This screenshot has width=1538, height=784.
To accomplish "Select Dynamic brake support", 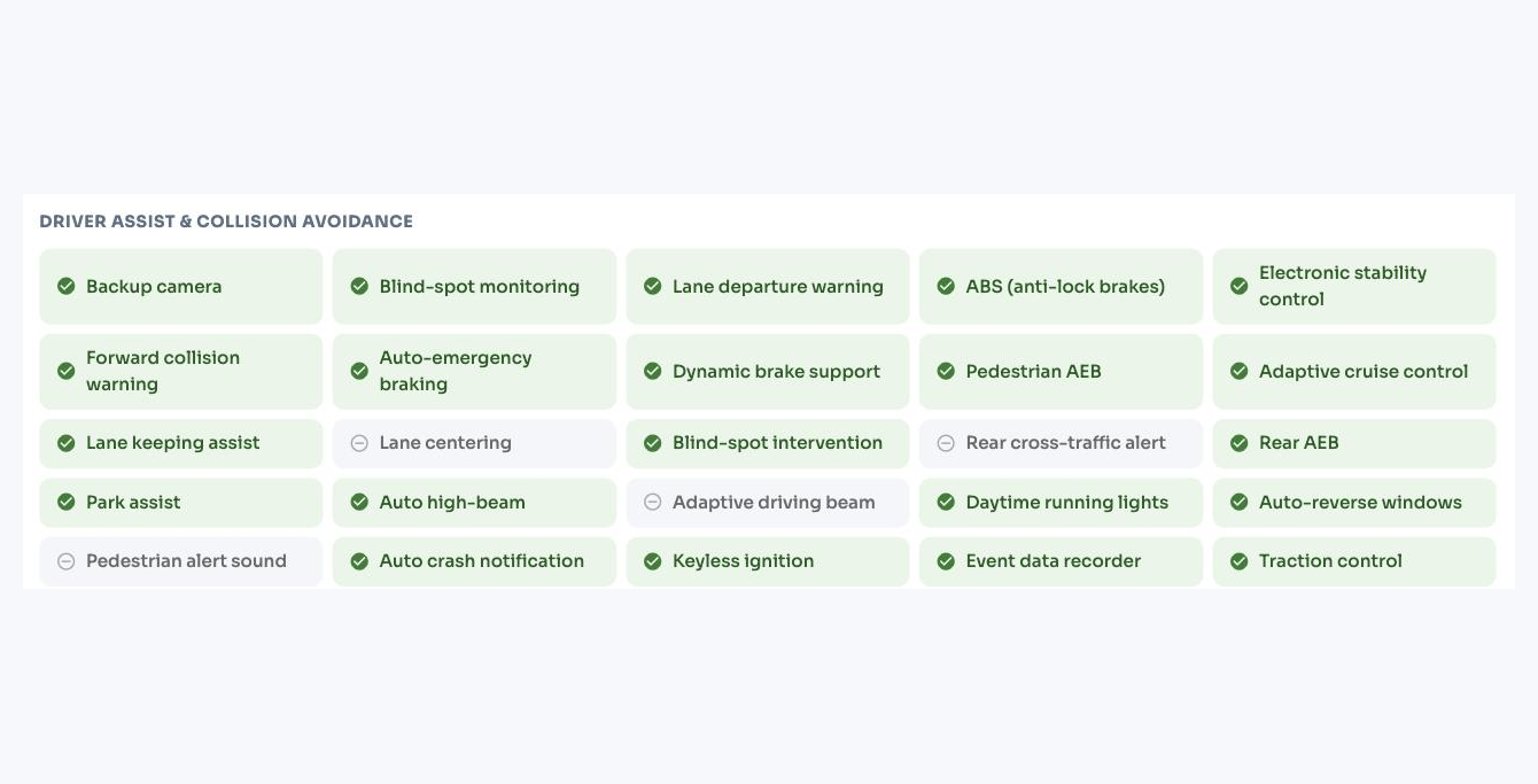I will click(768, 371).
